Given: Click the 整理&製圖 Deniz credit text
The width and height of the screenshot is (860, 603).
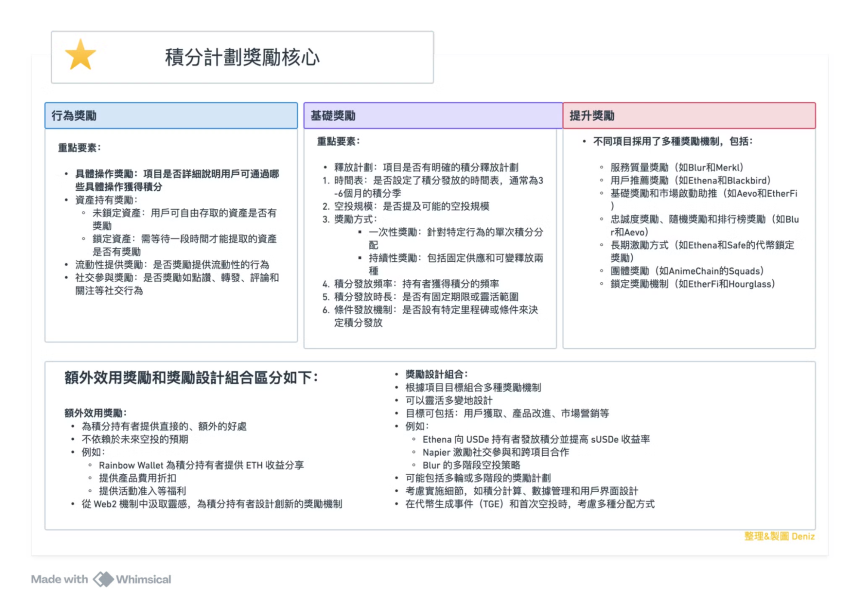Looking at the screenshot, I should click(779, 536).
